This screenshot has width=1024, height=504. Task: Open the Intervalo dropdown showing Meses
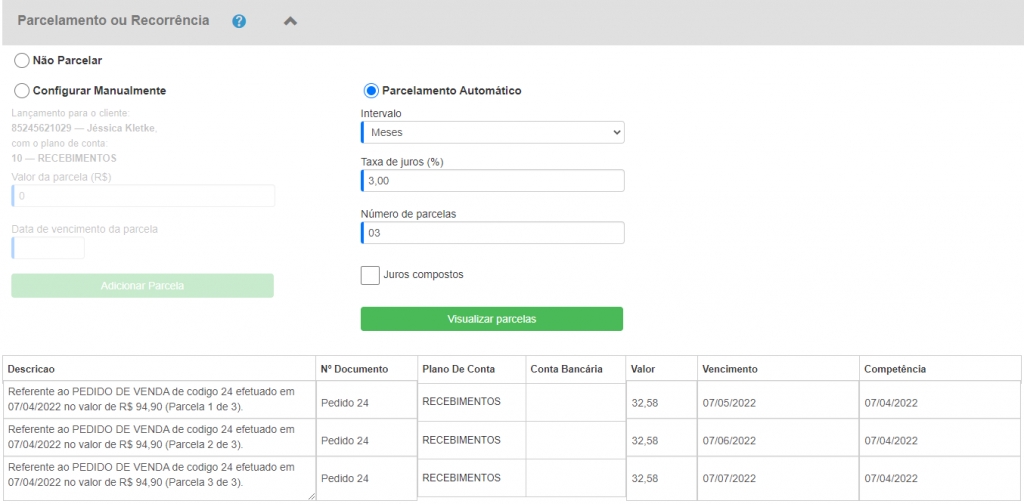click(x=492, y=132)
